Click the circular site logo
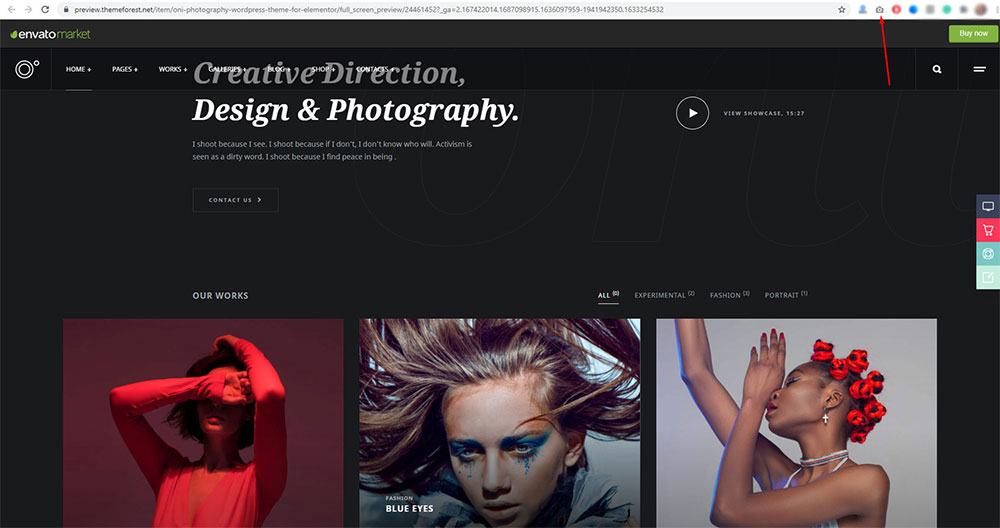 click(27, 69)
